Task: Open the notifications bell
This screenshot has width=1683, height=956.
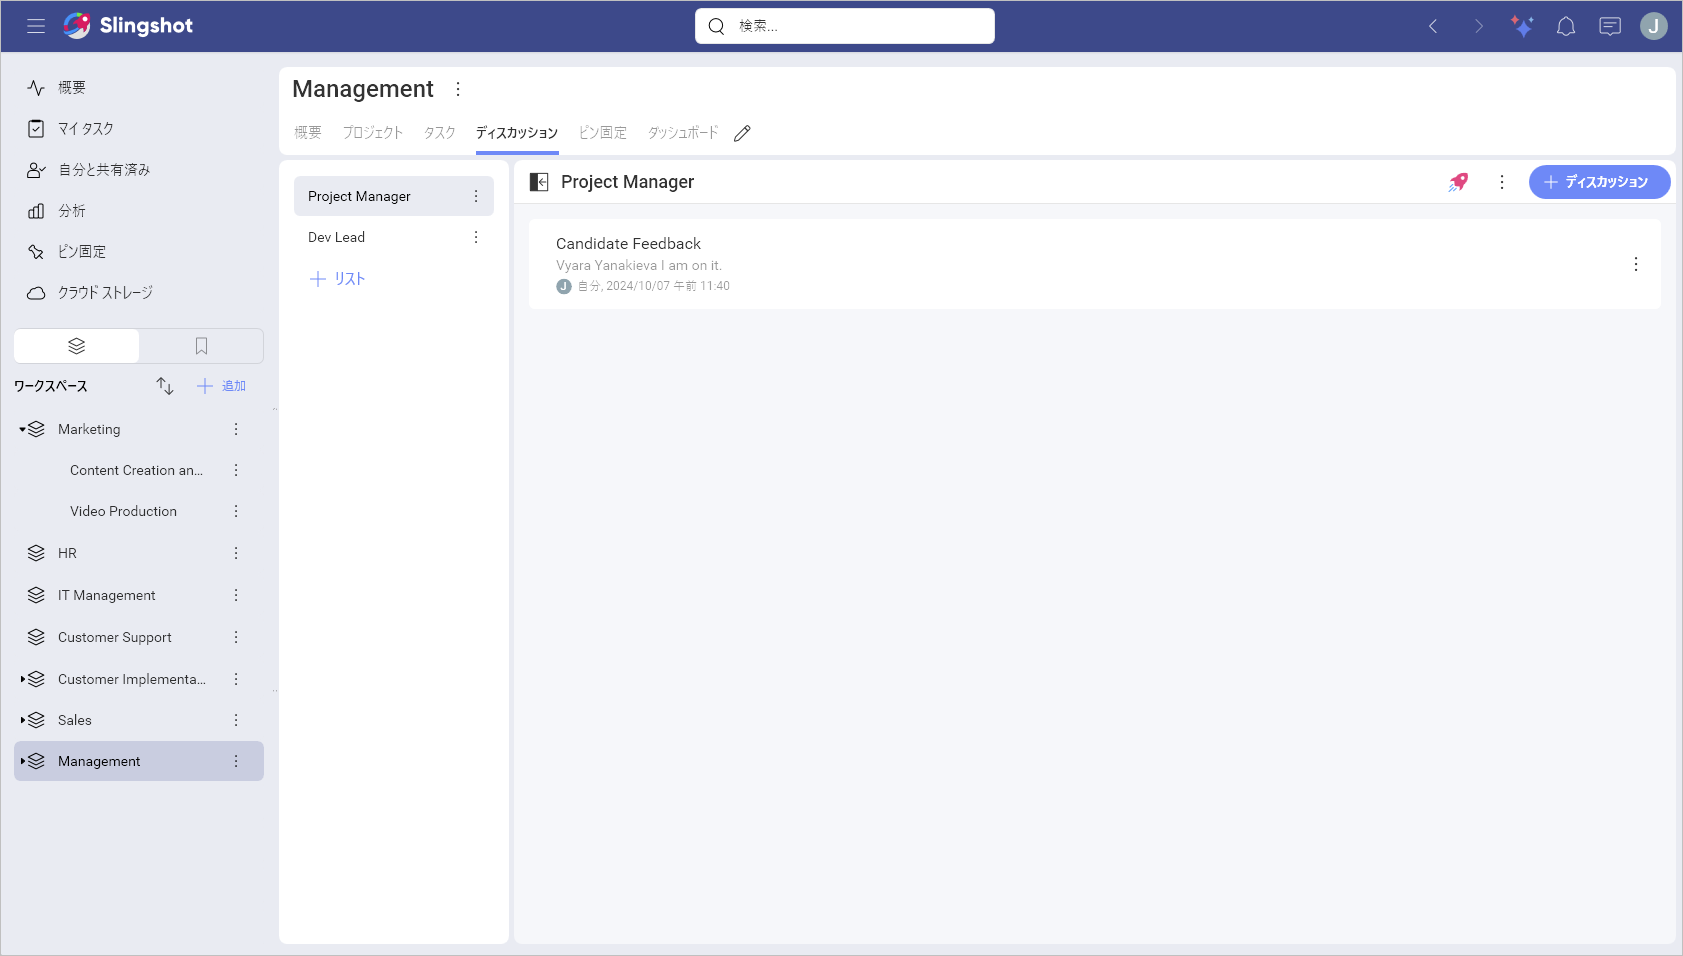Action: [1566, 27]
